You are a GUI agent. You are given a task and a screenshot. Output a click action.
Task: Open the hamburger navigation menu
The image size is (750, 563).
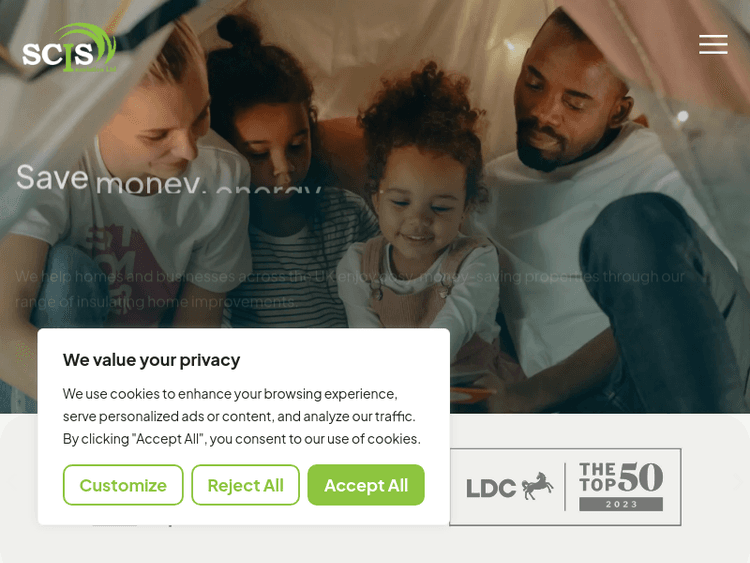tap(713, 44)
